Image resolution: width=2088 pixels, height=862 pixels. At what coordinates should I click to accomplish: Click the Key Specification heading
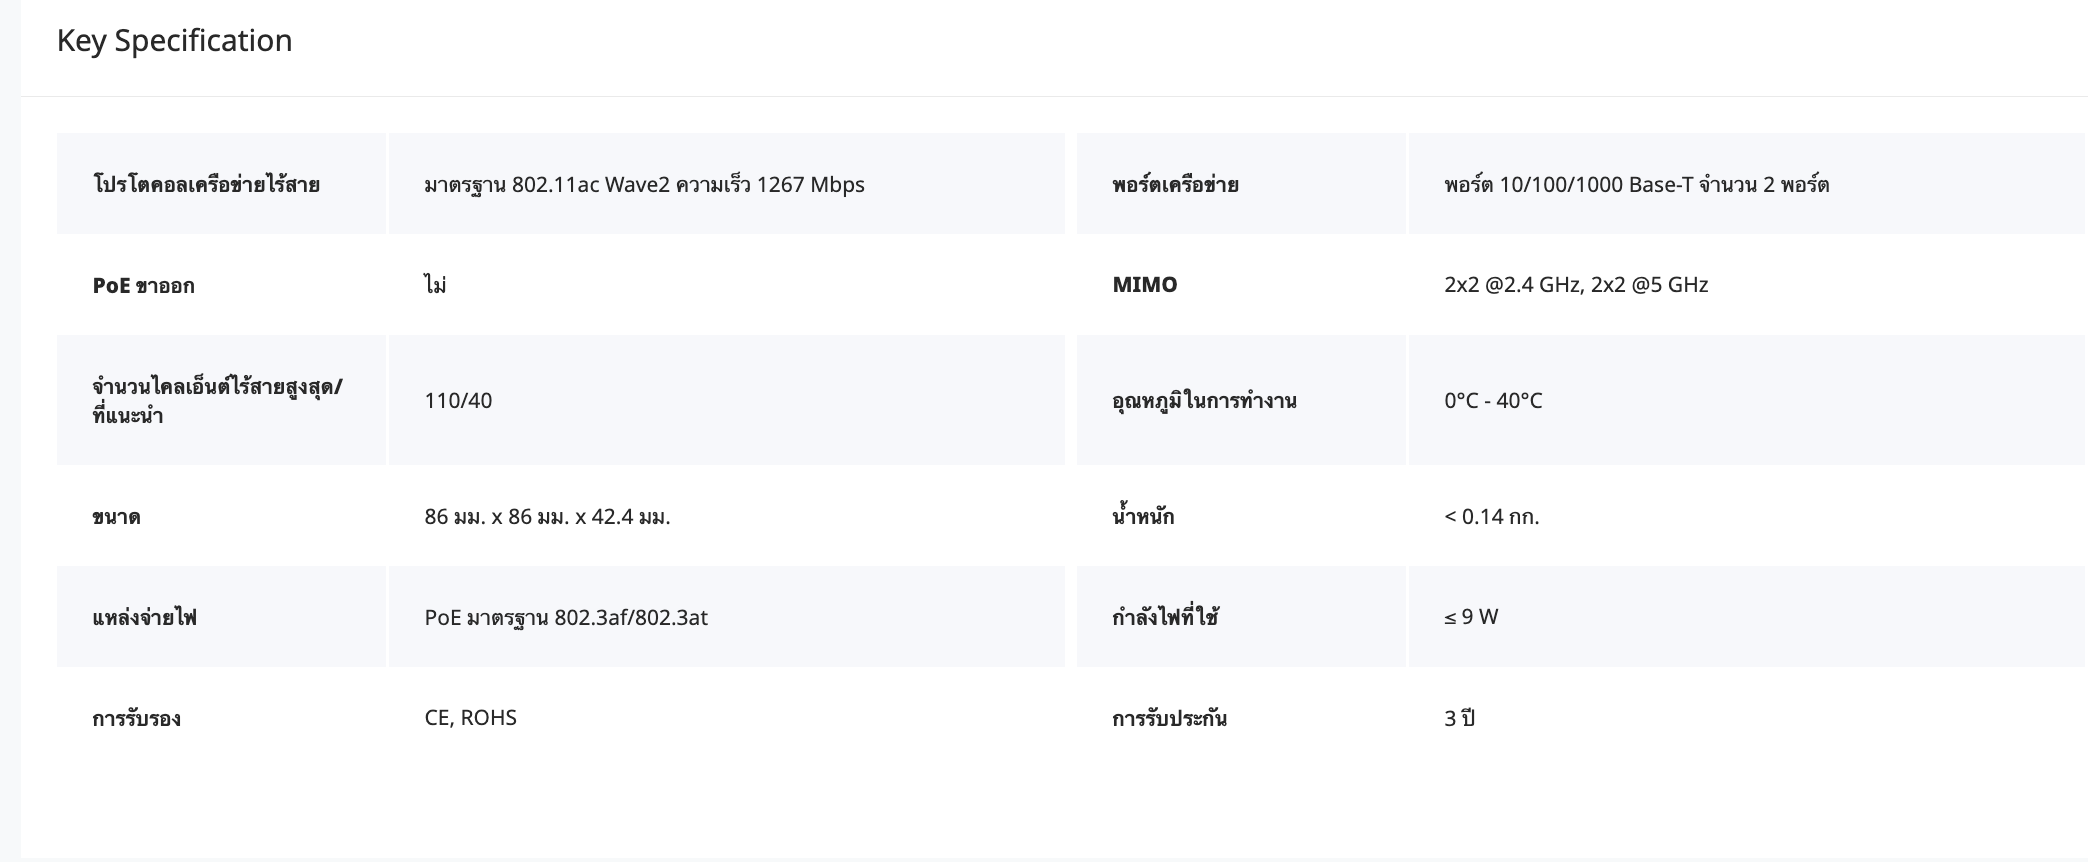(174, 41)
